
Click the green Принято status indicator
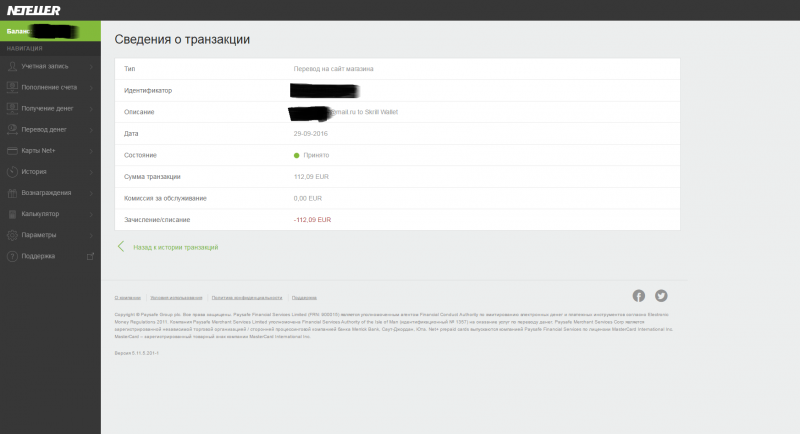(297, 156)
